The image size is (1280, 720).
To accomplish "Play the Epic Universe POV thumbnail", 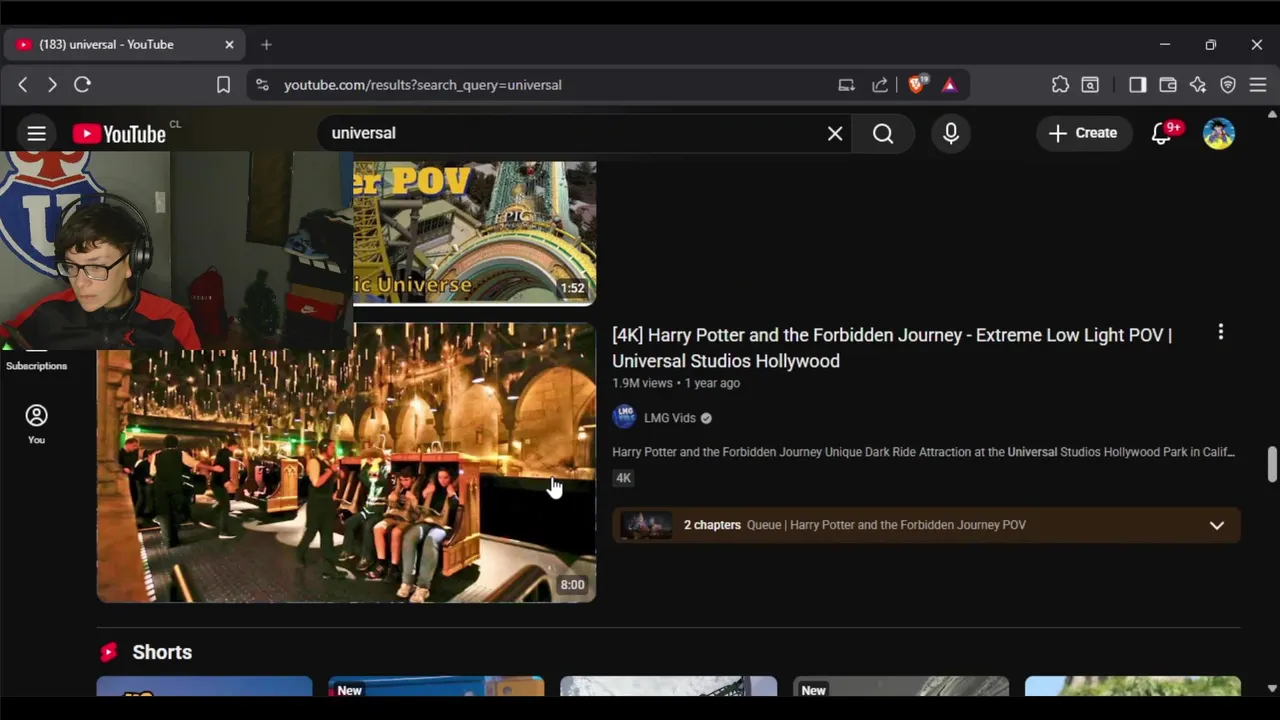I will coord(475,233).
